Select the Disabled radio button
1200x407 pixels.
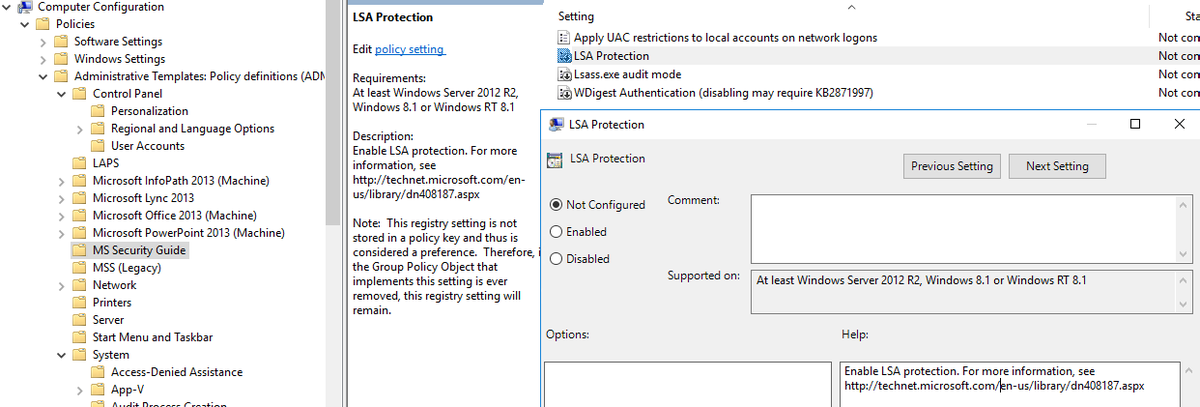(x=556, y=259)
